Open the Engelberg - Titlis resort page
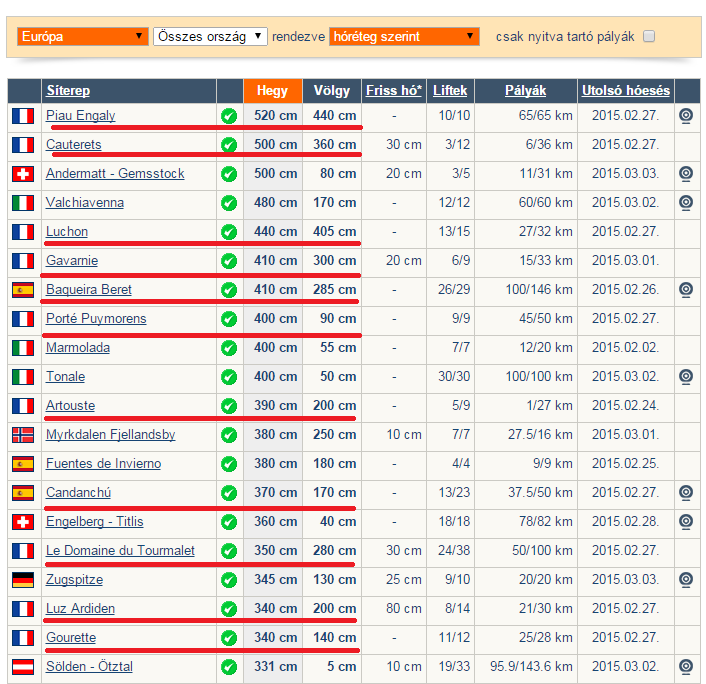Viewport: 706px width, 684px height. click(94, 522)
